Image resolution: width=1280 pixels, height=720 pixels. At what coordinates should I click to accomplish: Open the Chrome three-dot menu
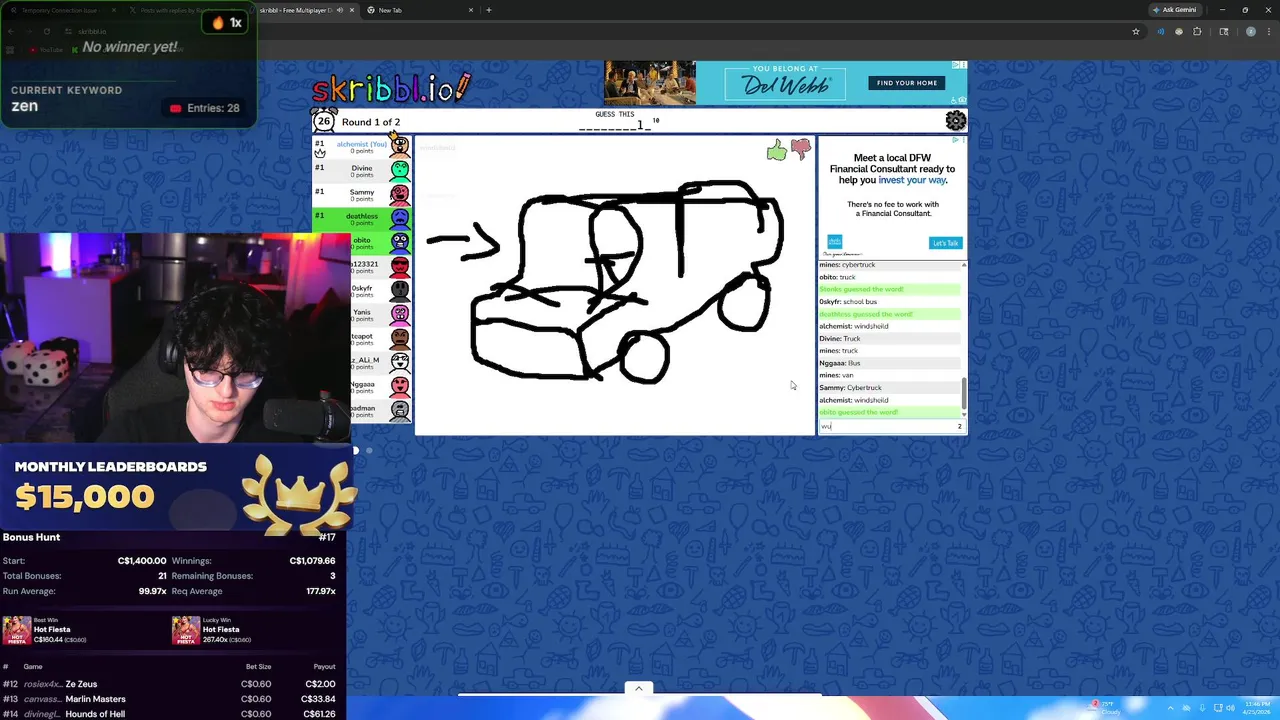click(x=1268, y=31)
